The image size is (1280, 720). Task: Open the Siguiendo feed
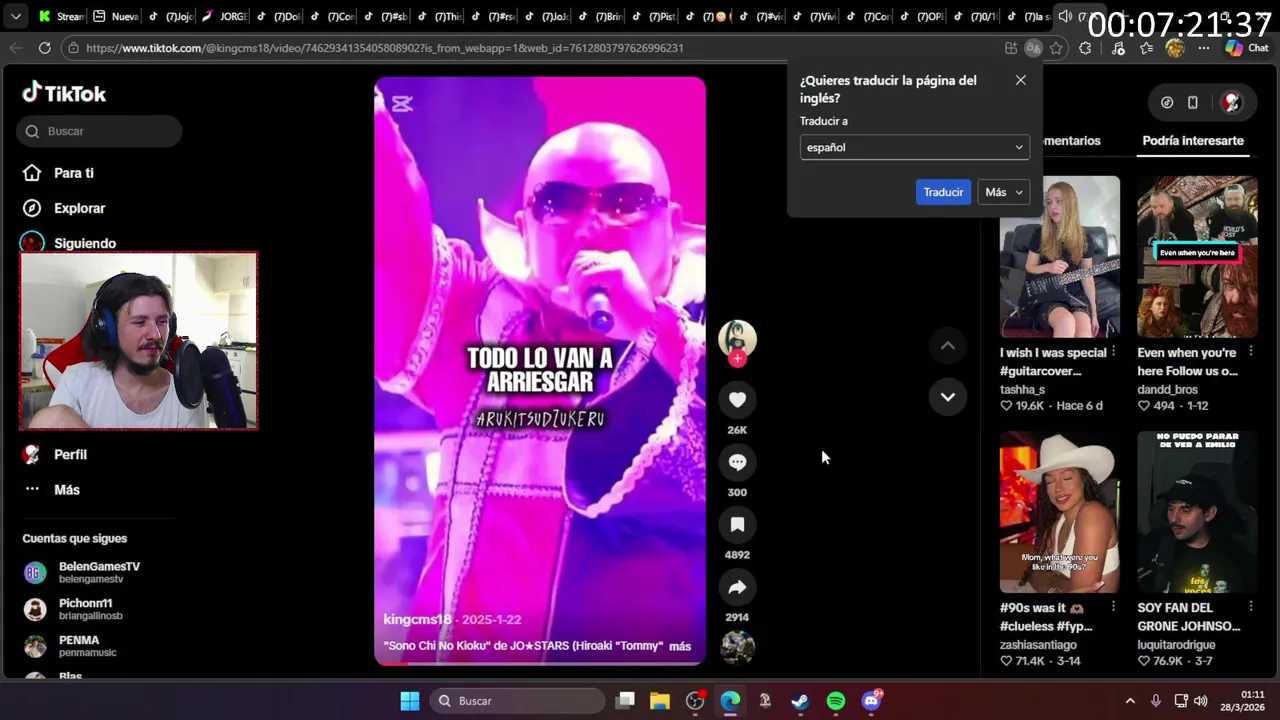[70, 243]
